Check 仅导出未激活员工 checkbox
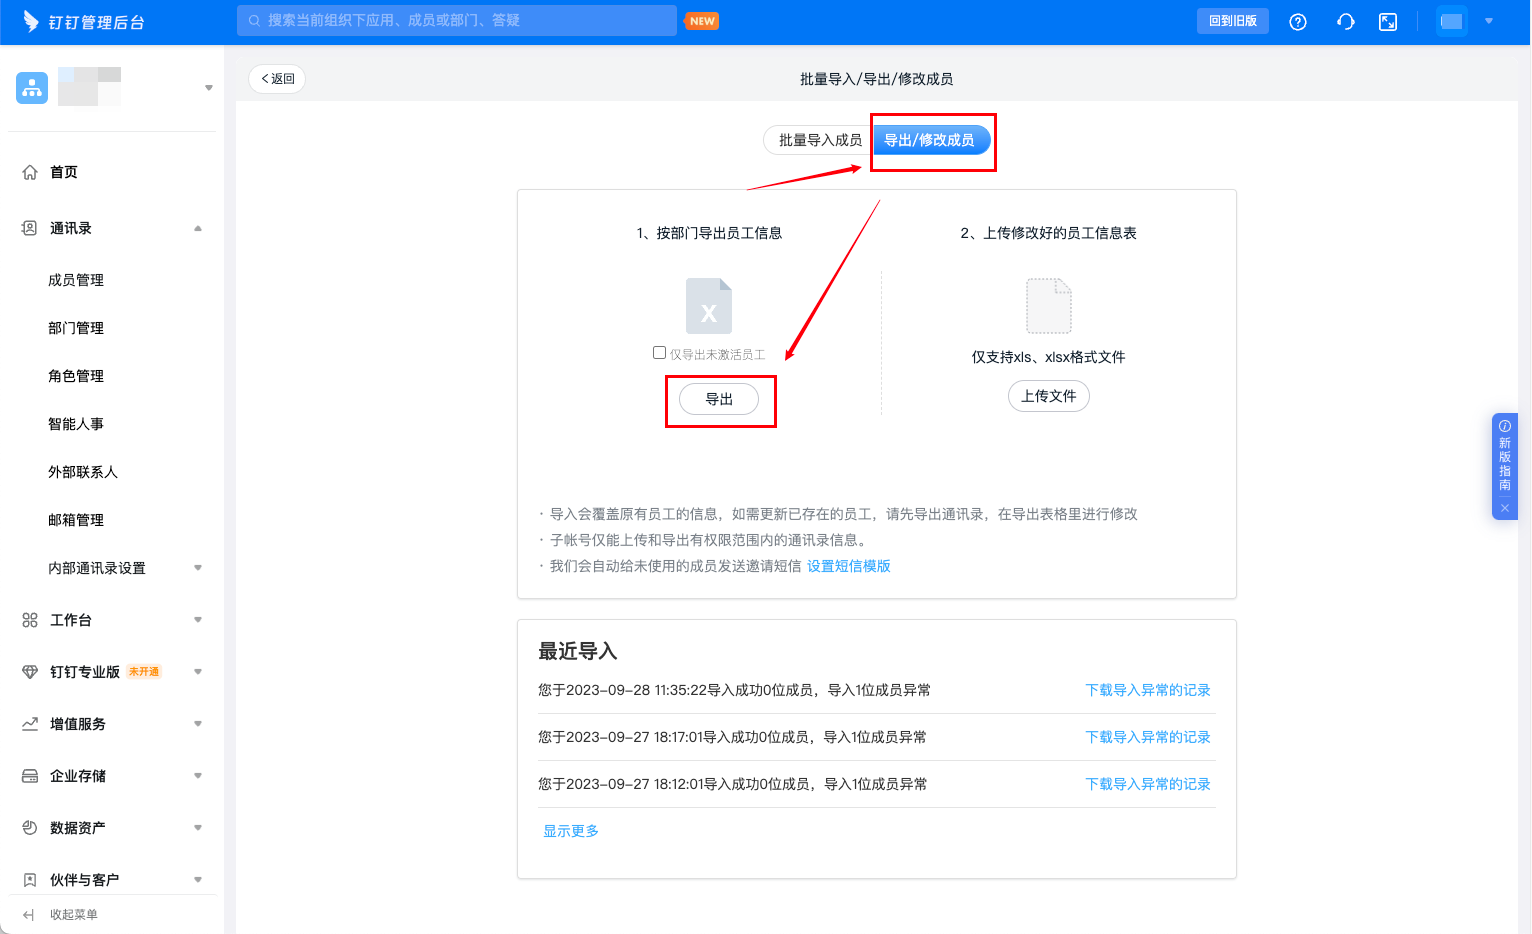1532x934 pixels. 659,353
